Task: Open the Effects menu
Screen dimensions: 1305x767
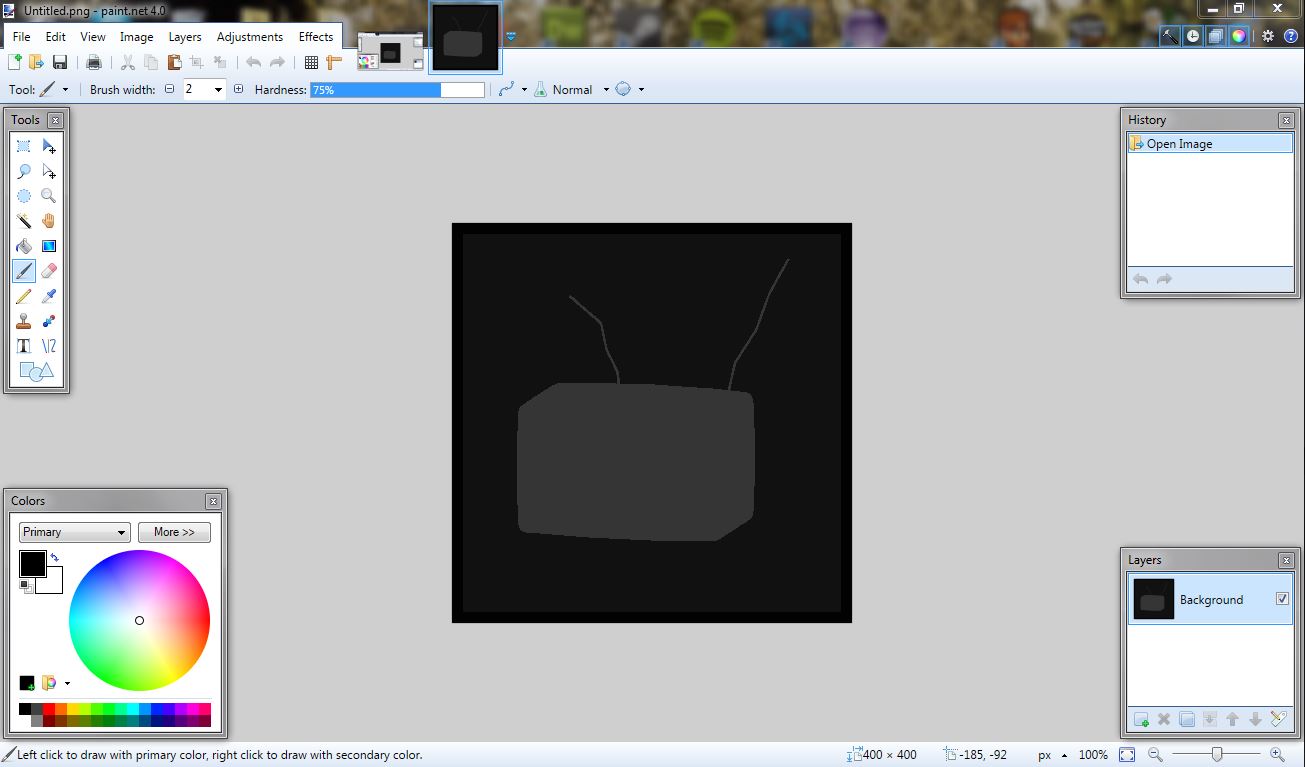Action: tap(316, 37)
